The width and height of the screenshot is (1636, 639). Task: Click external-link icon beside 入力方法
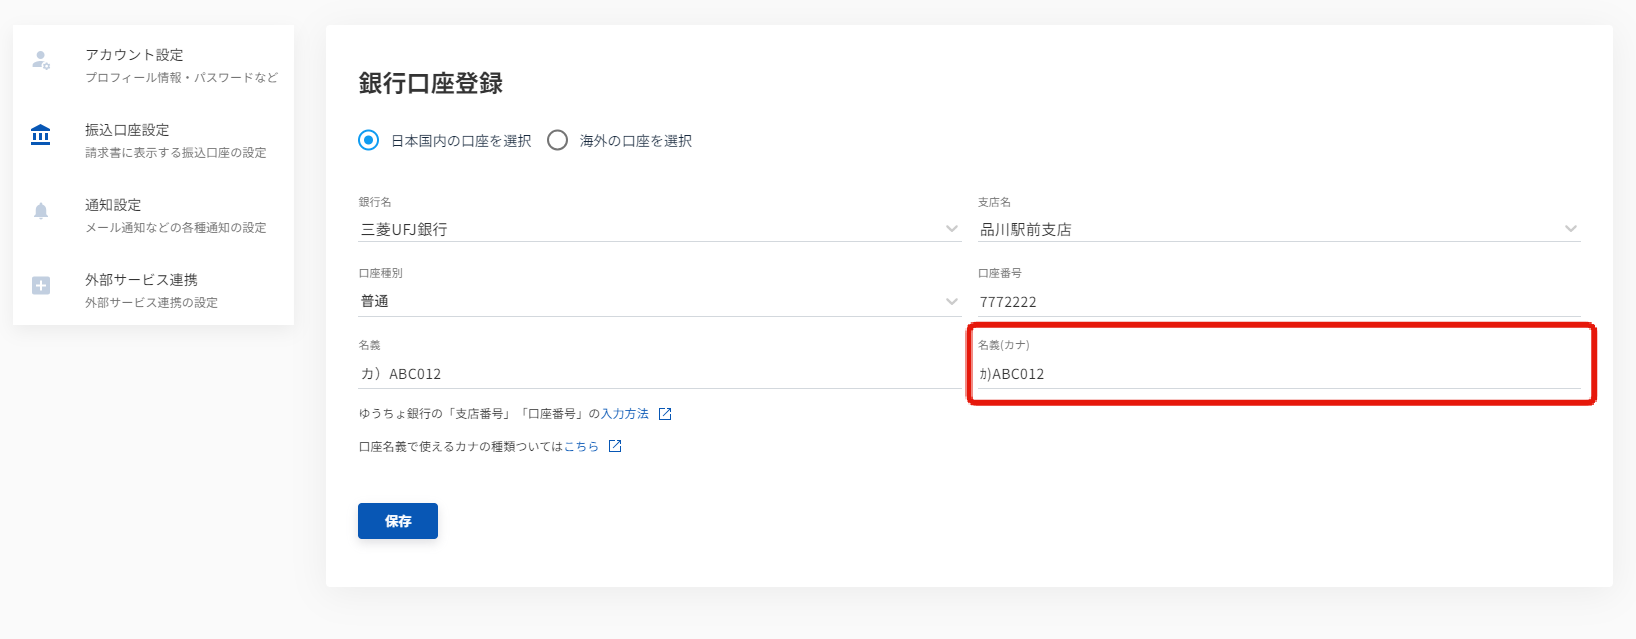pos(665,414)
